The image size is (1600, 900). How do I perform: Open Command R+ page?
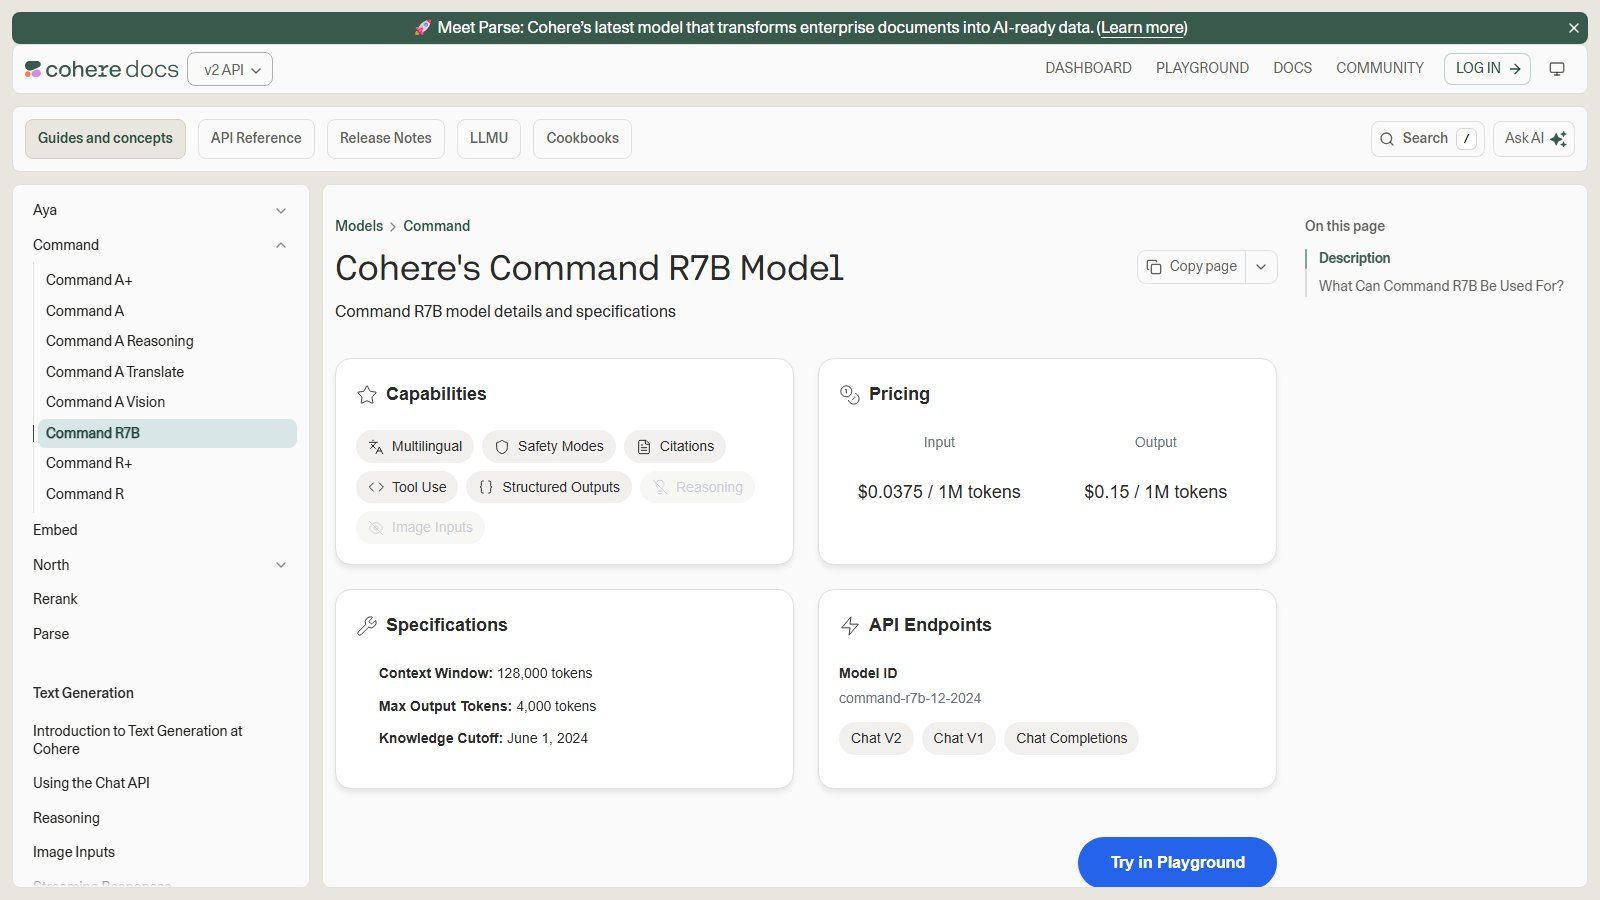pyautogui.click(x=89, y=463)
